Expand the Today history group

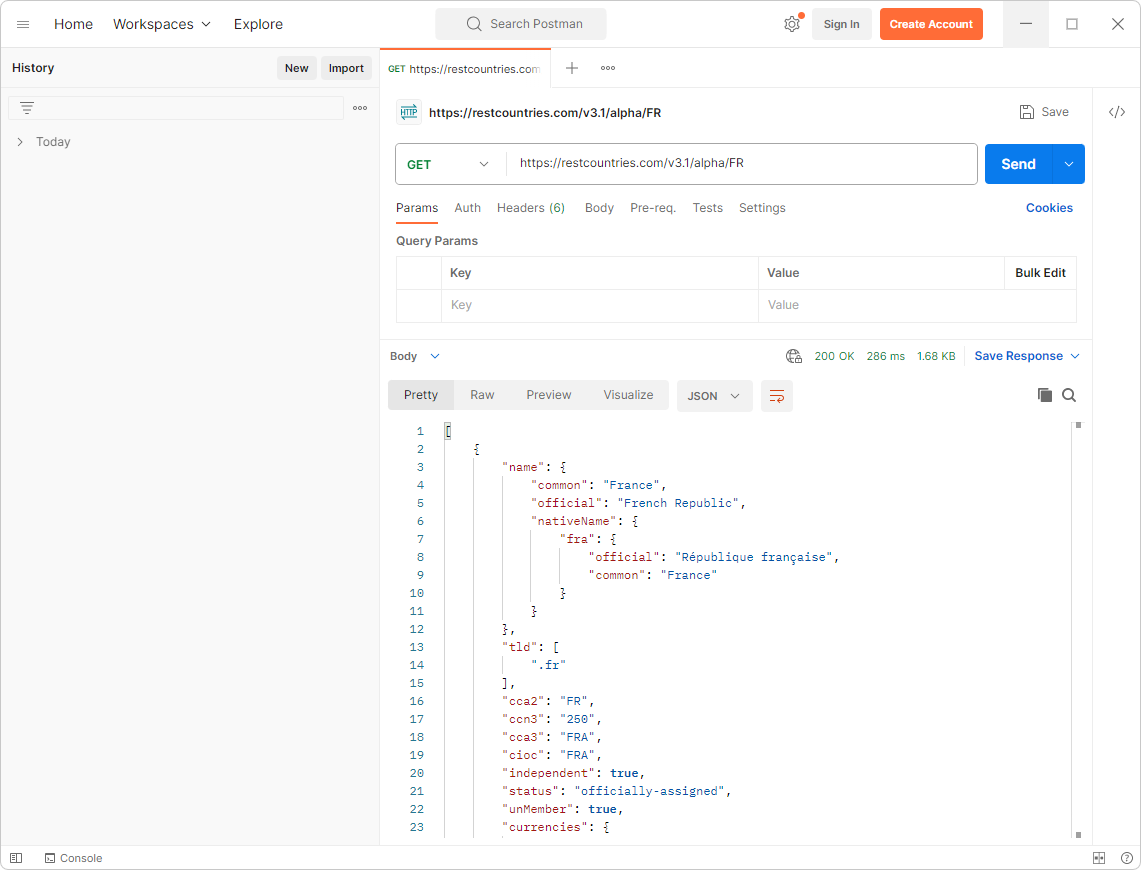coord(20,142)
